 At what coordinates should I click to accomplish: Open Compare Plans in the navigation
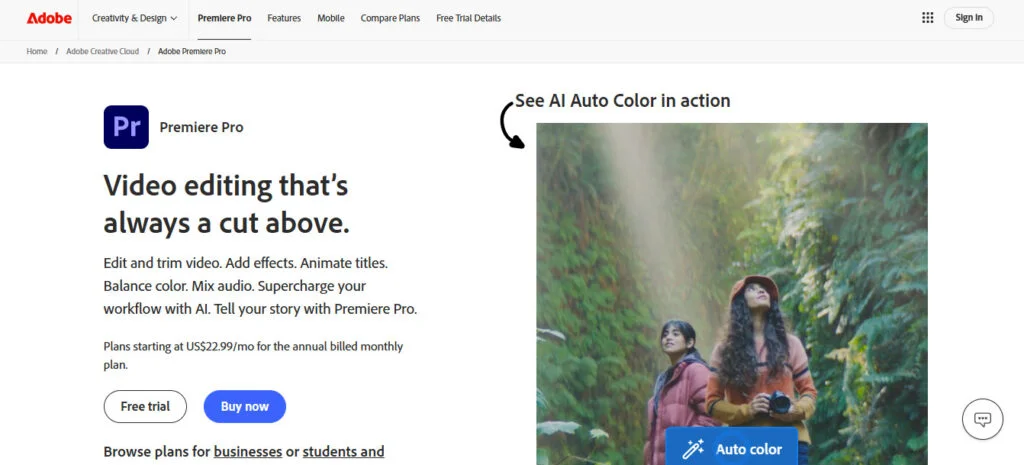[390, 18]
